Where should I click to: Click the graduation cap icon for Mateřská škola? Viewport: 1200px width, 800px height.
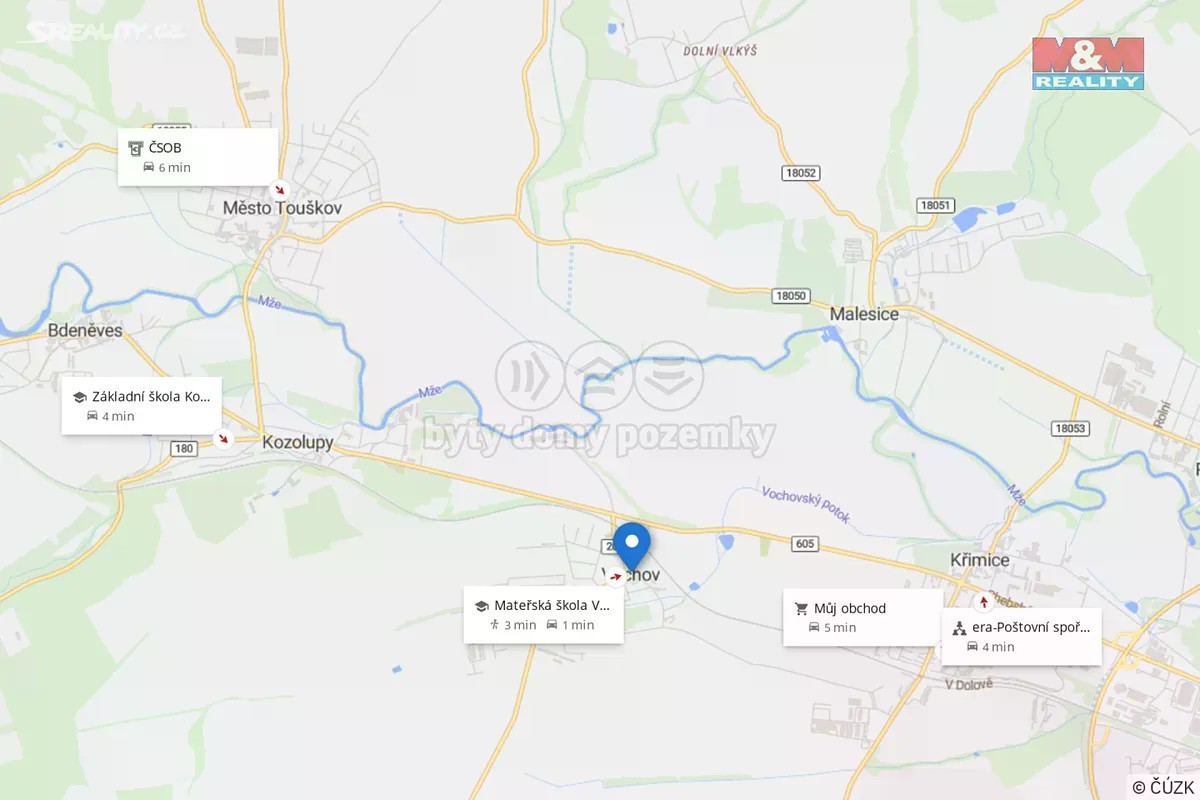coord(481,606)
